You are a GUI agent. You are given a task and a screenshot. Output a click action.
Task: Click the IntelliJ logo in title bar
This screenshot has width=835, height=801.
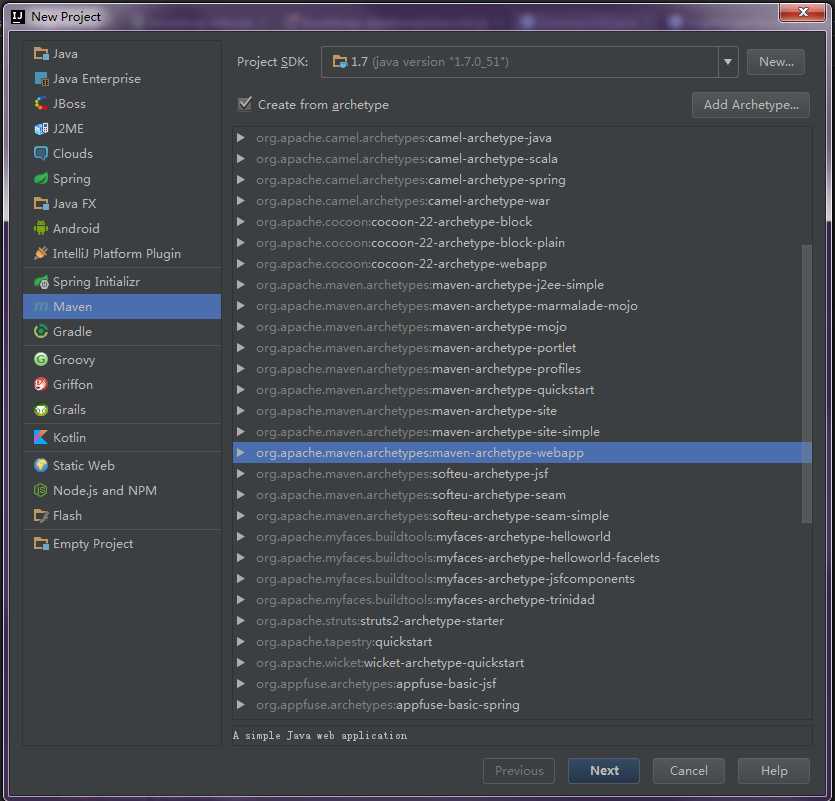tap(18, 17)
